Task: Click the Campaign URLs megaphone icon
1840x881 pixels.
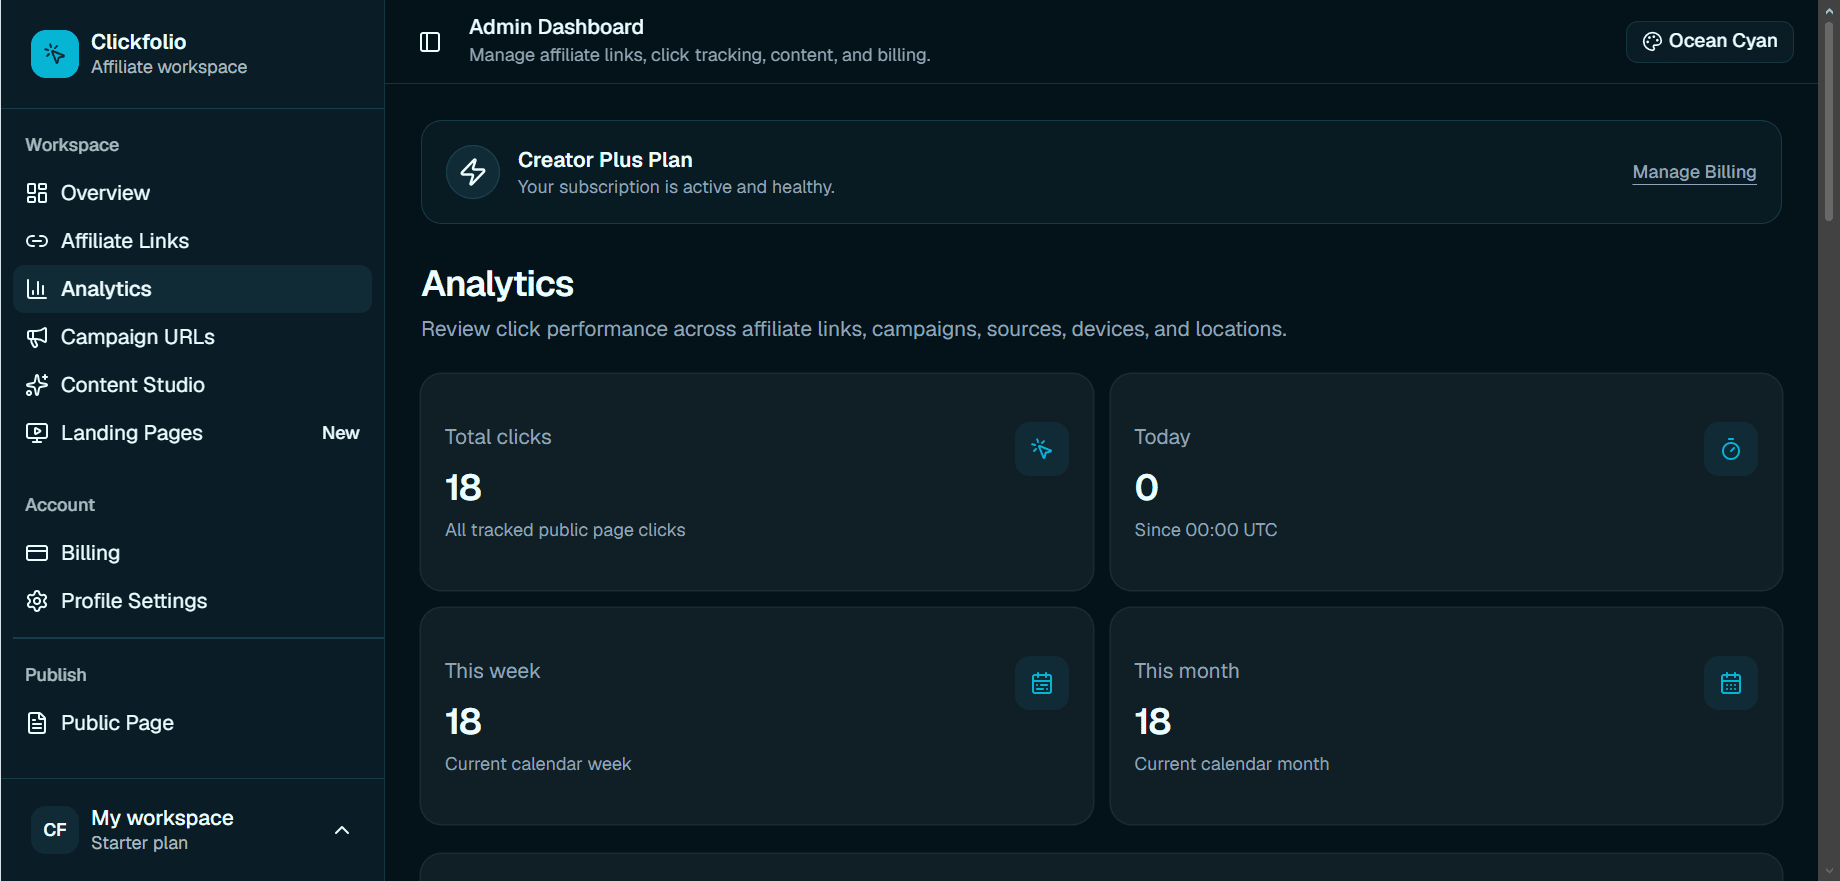Action: 37,337
